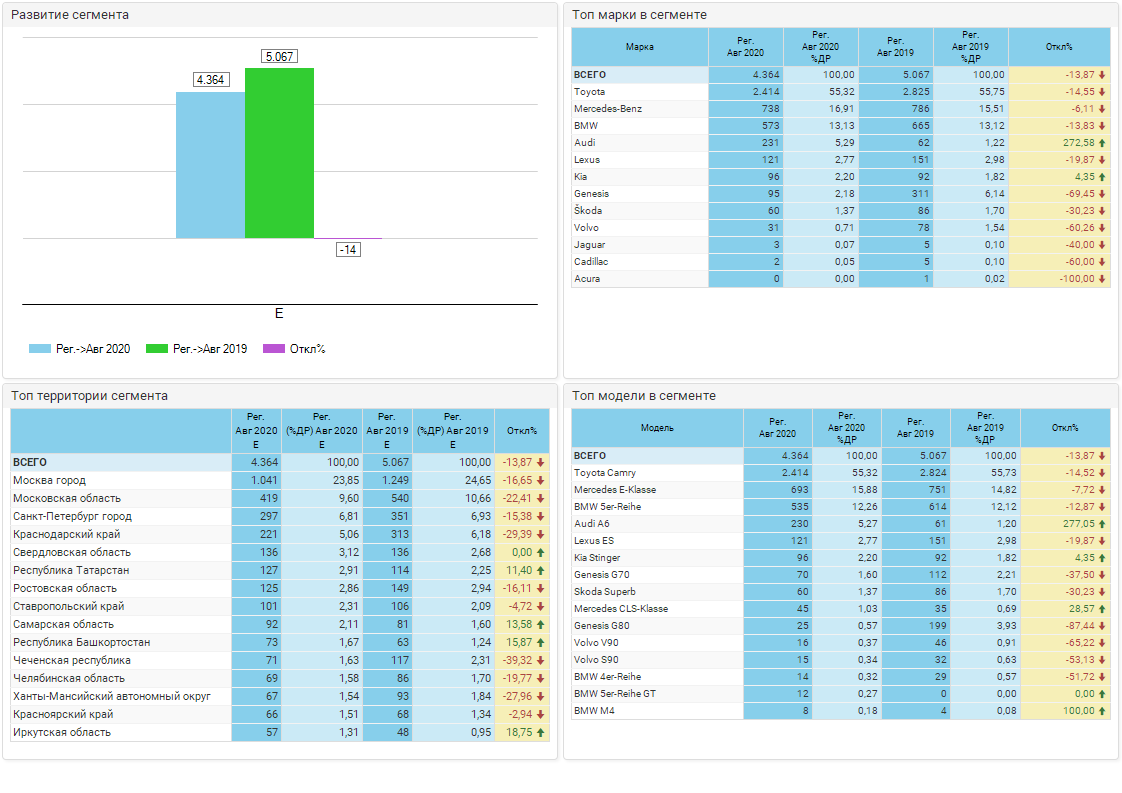The image size is (1122, 793).
Task: Click the green legend swatch for Рег.->Авг 2019
Action: 157,349
